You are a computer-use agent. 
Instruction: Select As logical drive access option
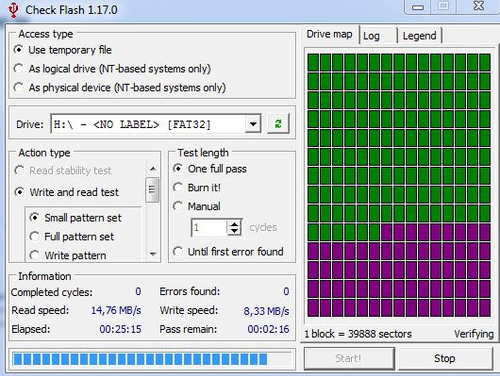point(112,69)
